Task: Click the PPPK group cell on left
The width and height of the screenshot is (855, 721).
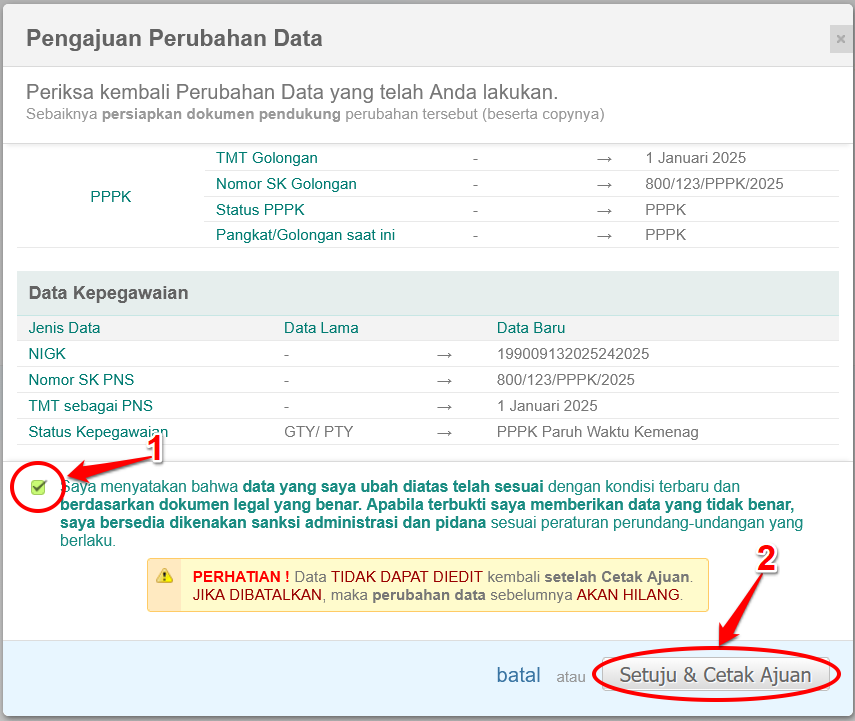Action: pyautogui.click(x=110, y=197)
